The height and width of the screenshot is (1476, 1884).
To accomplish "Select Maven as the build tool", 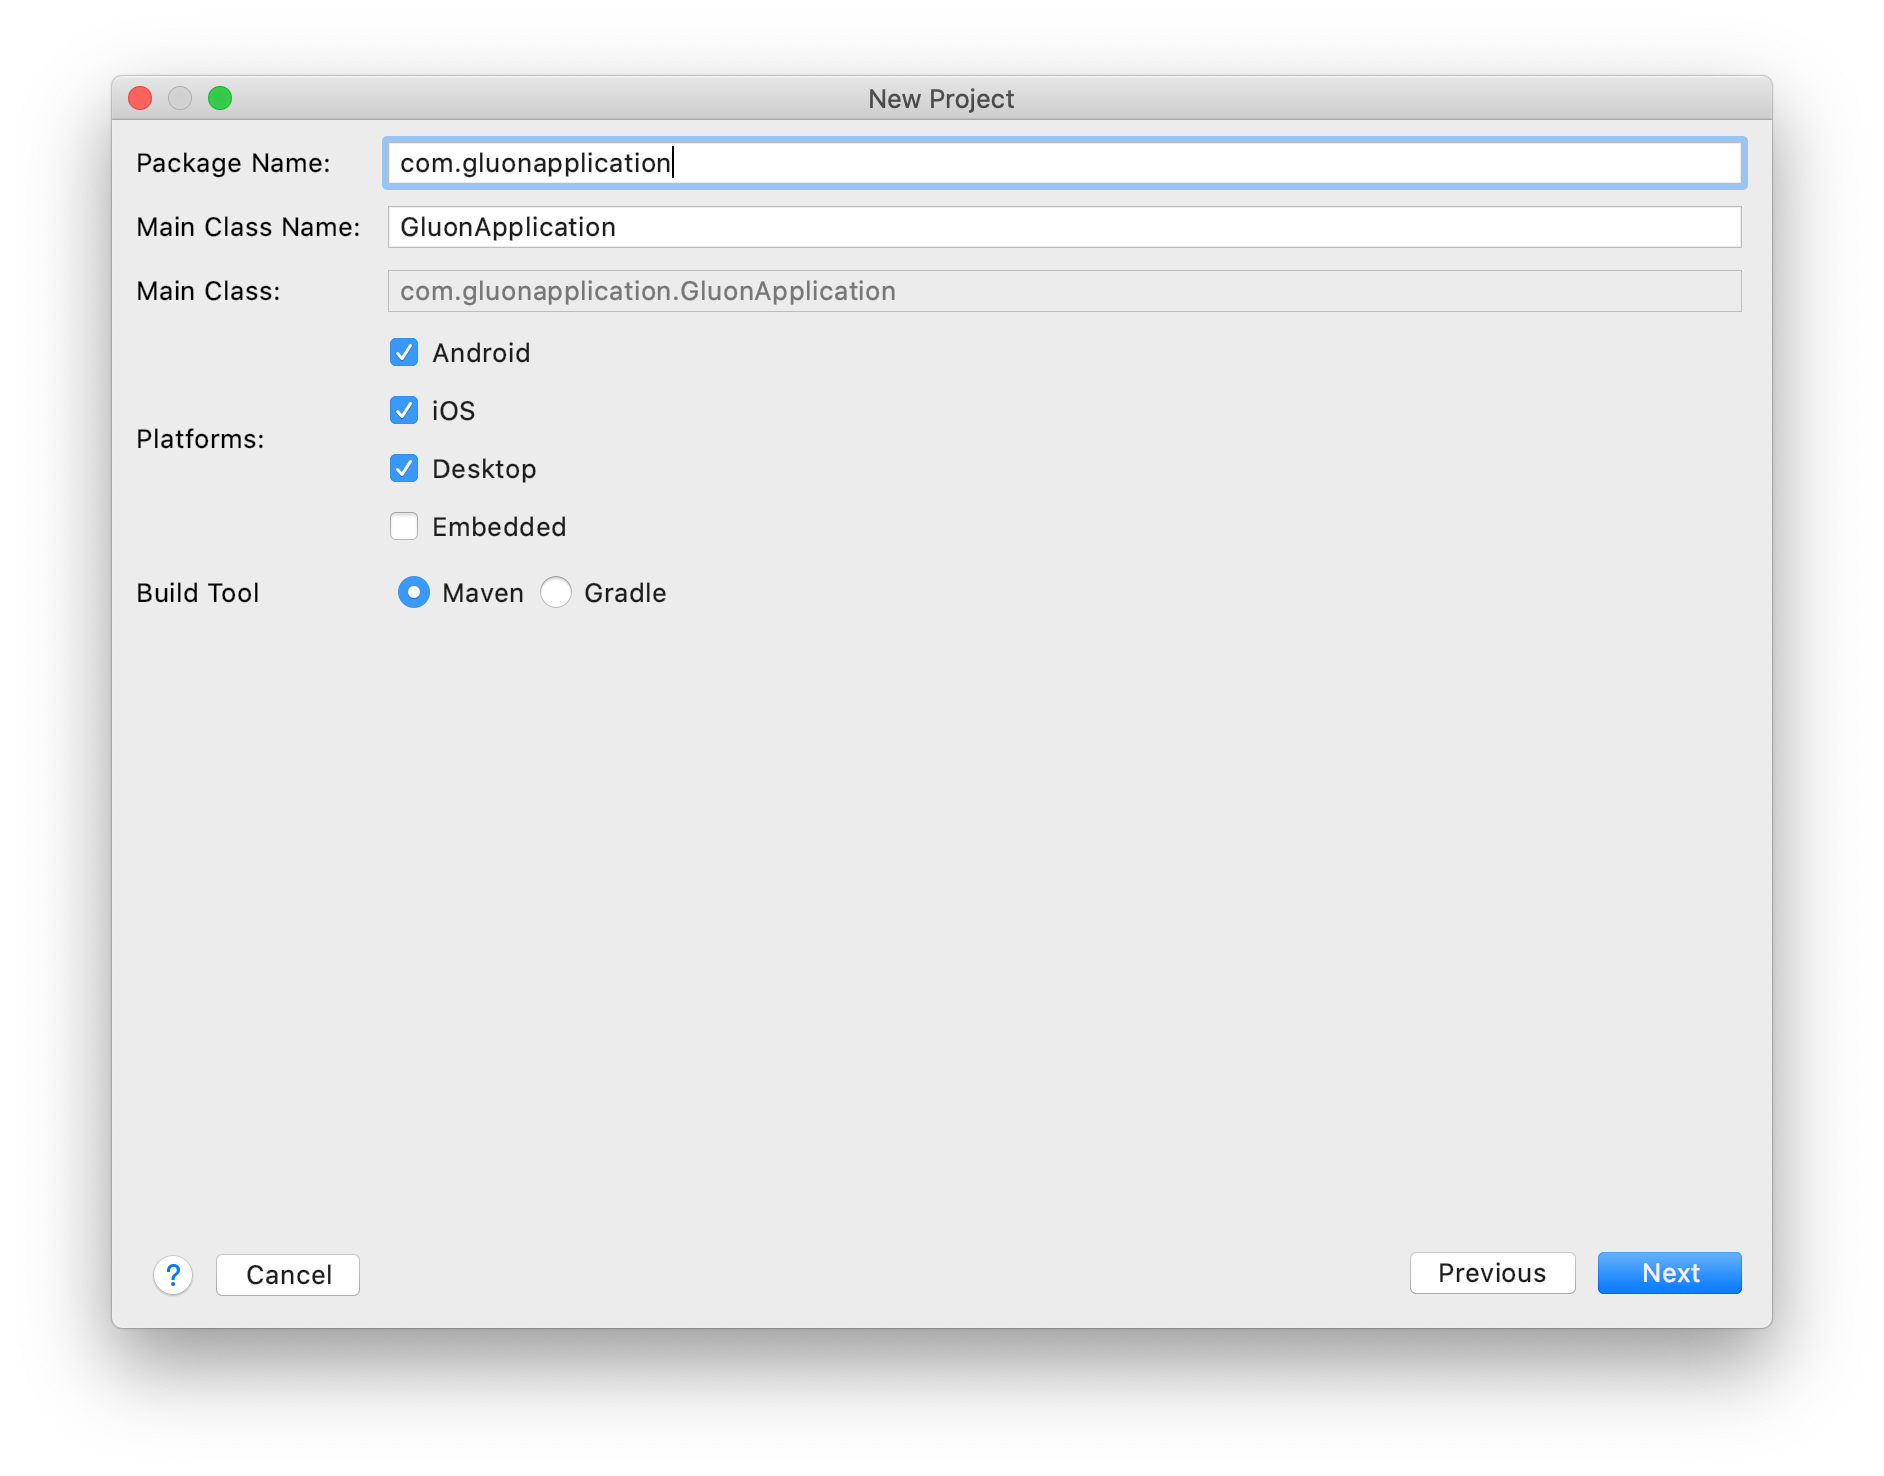I will pyautogui.click(x=414, y=592).
